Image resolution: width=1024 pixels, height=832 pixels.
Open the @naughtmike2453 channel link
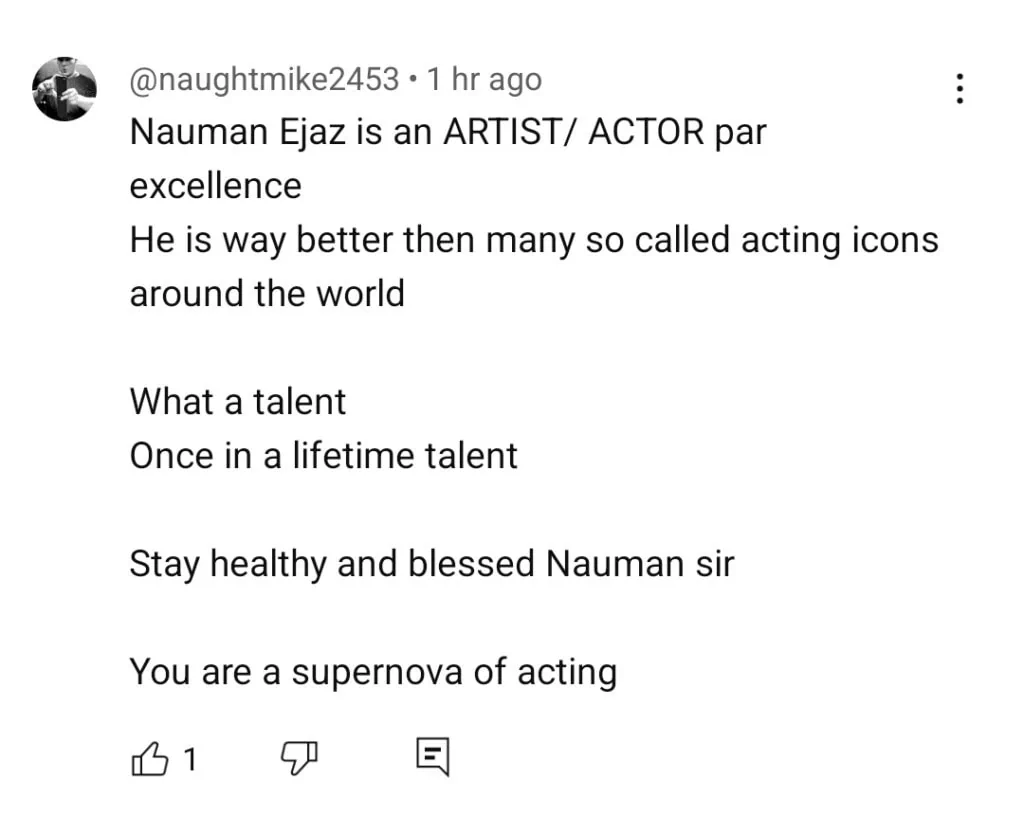(x=264, y=80)
